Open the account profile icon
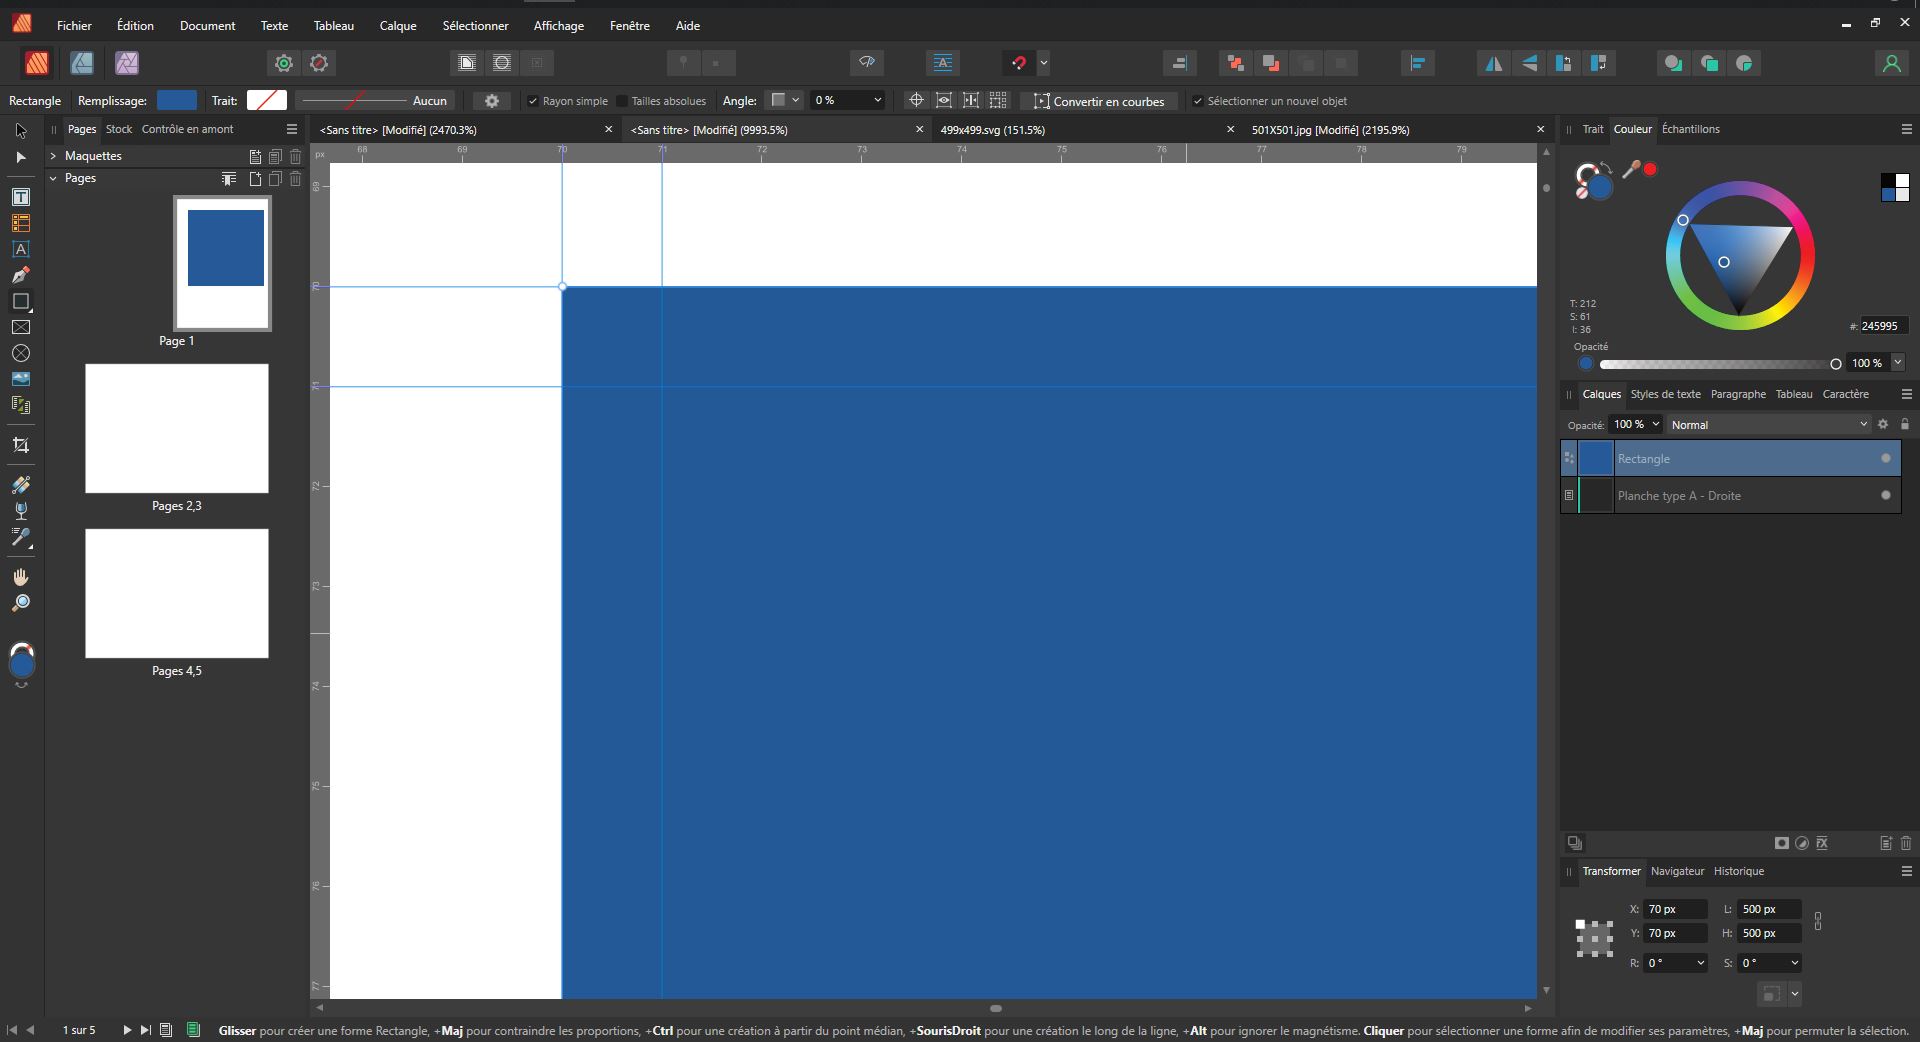Viewport: 1920px width, 1042px height. click(1891, 63)
